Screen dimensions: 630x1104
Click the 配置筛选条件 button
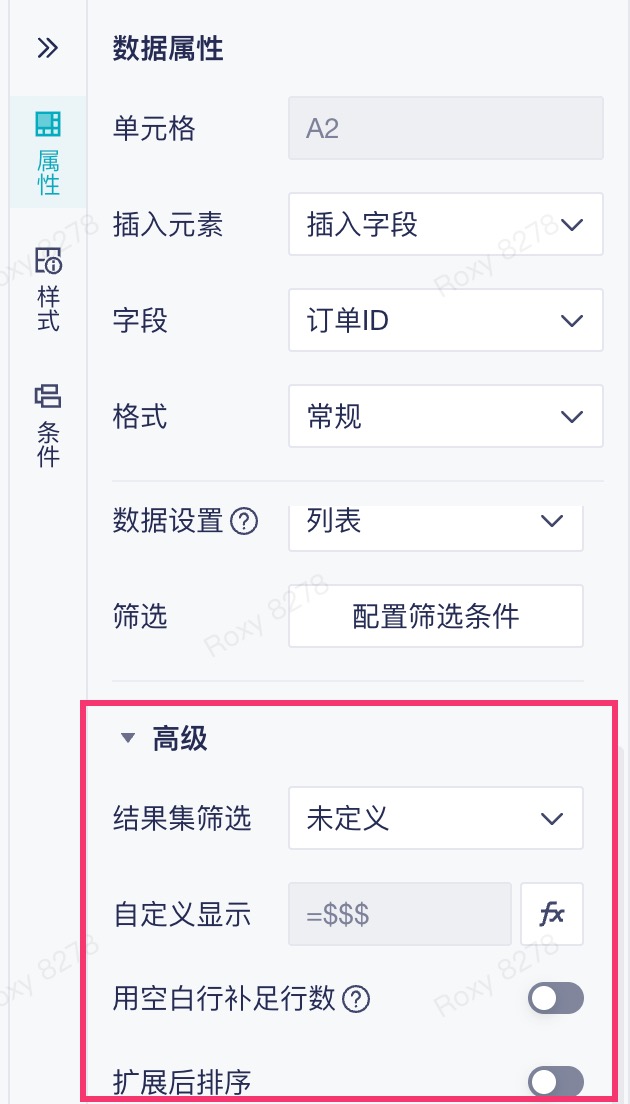[436, 616]
